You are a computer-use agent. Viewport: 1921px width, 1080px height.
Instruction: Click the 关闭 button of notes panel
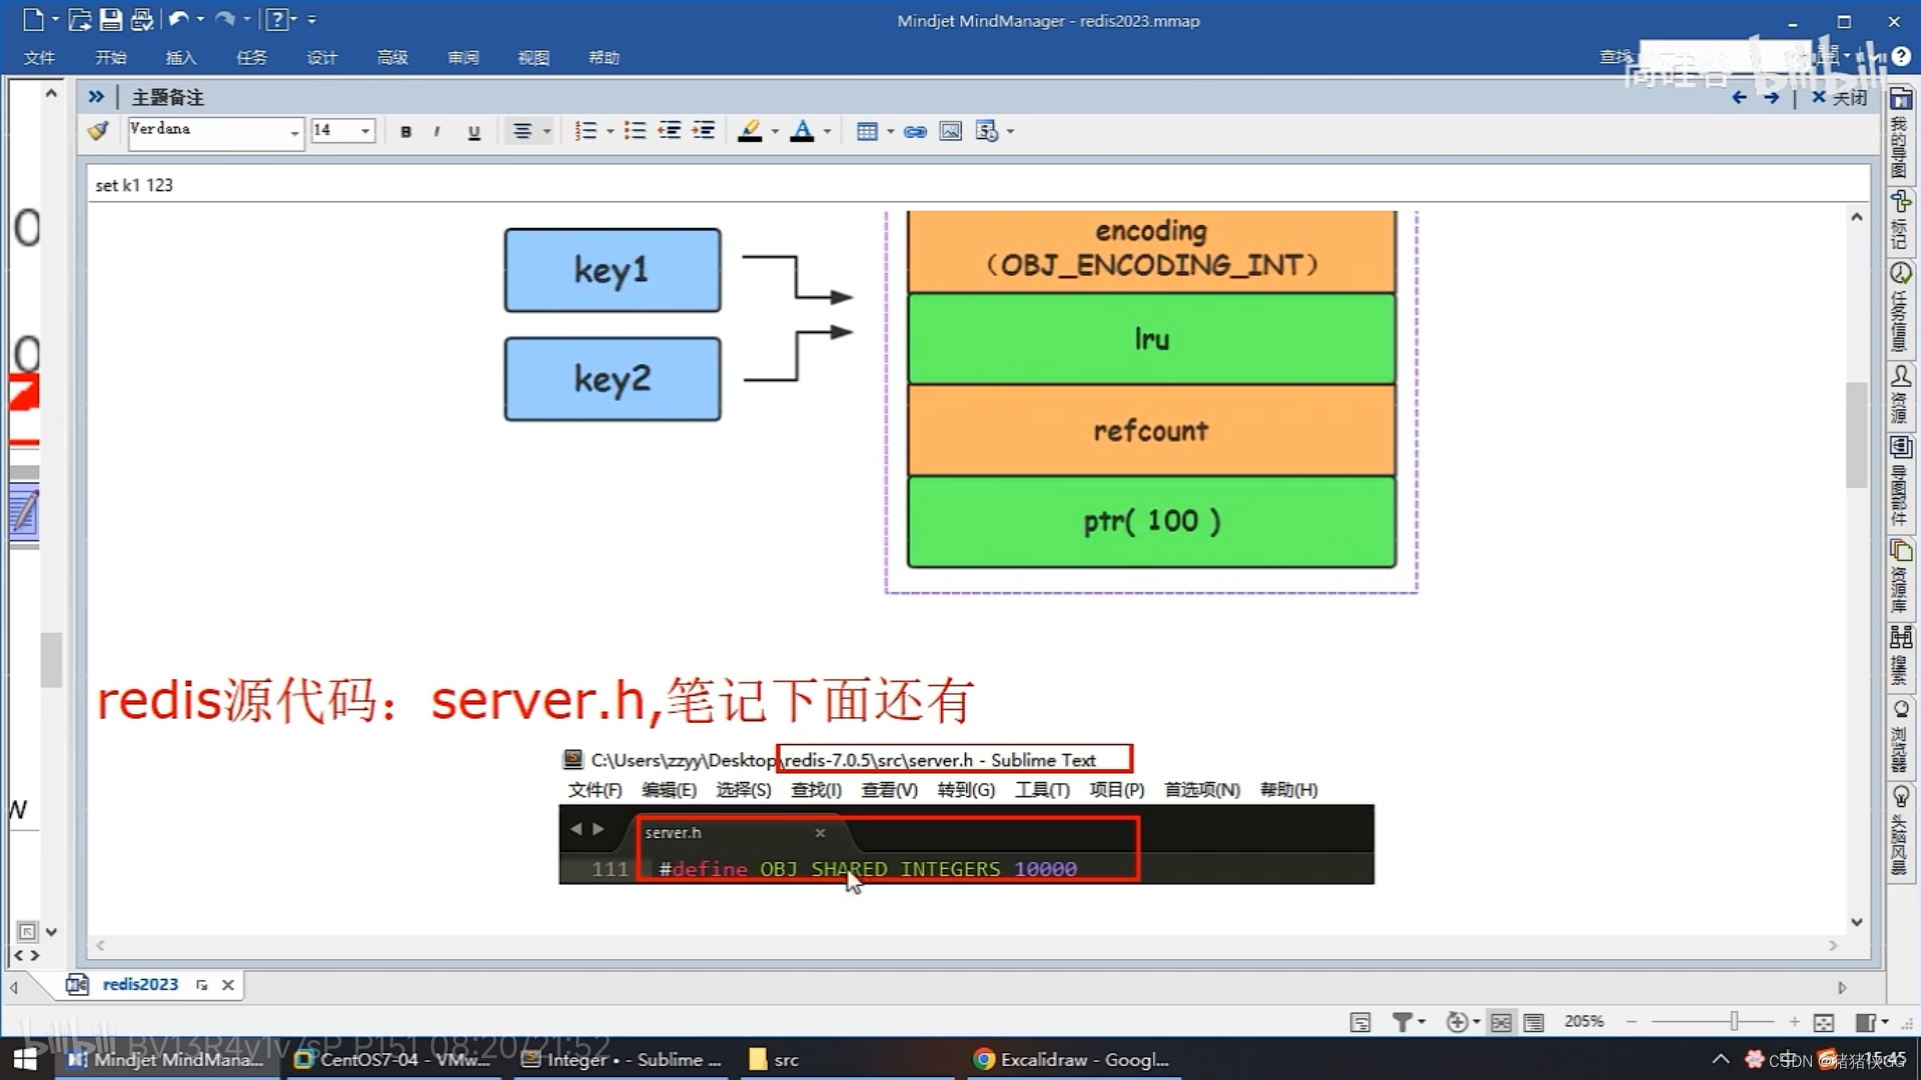(1839, 97)
